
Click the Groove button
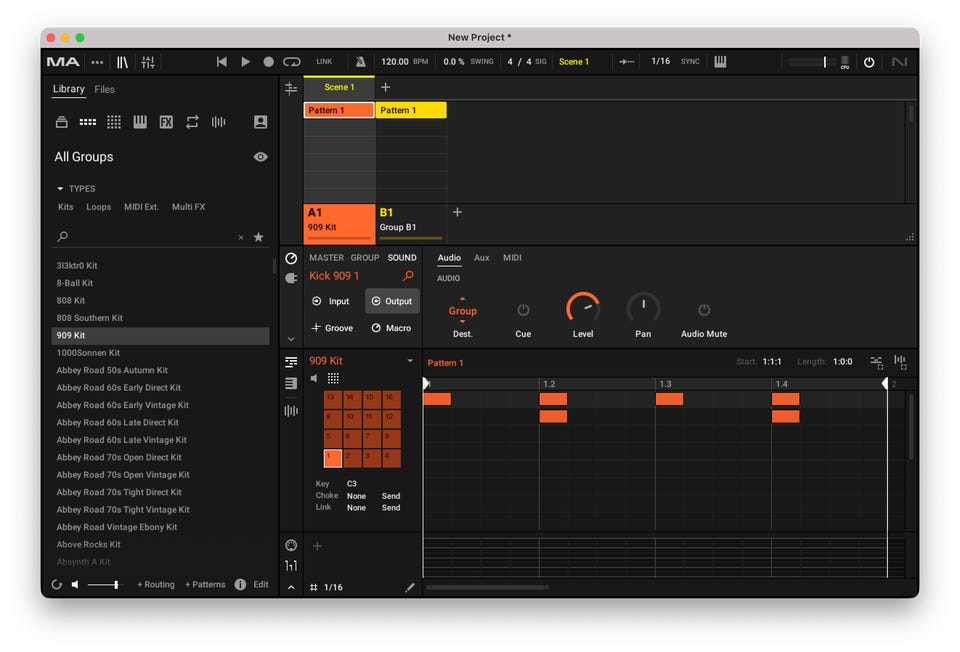tap(333, 328)
